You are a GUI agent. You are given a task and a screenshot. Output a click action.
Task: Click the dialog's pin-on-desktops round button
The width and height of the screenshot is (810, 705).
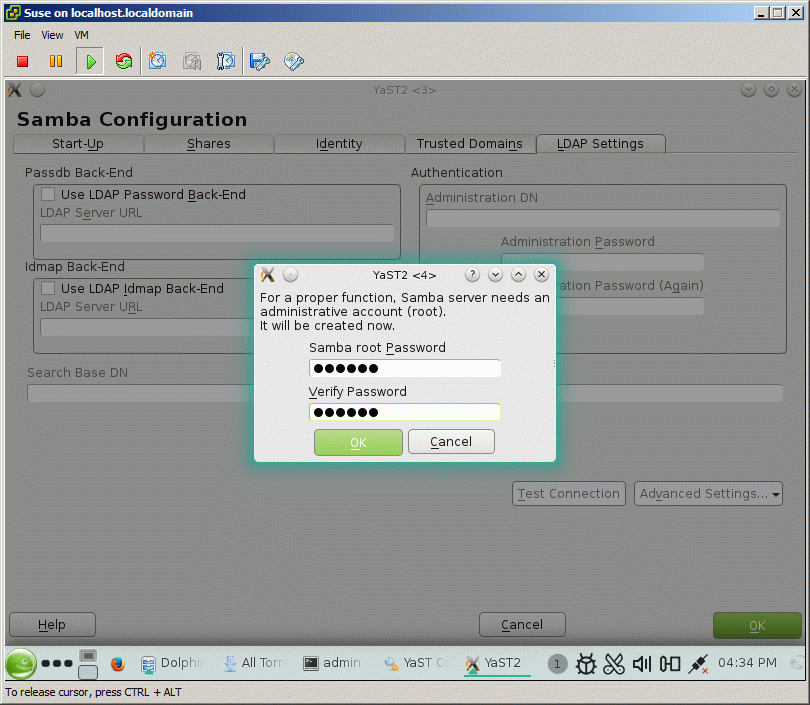(x=290, y=275)
